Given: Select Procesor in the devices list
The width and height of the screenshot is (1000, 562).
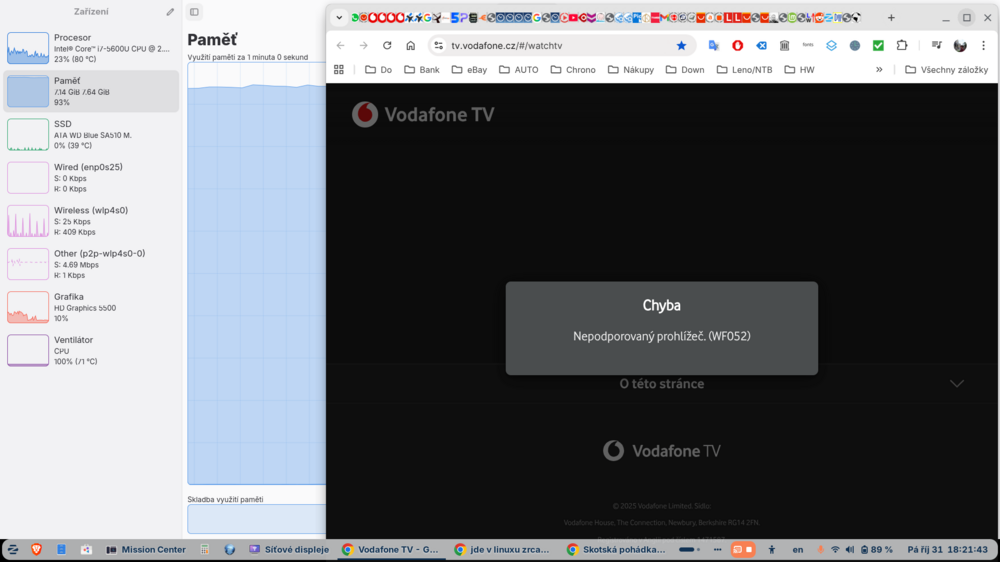Looking at the screenshot, I should tap(91, 48).
